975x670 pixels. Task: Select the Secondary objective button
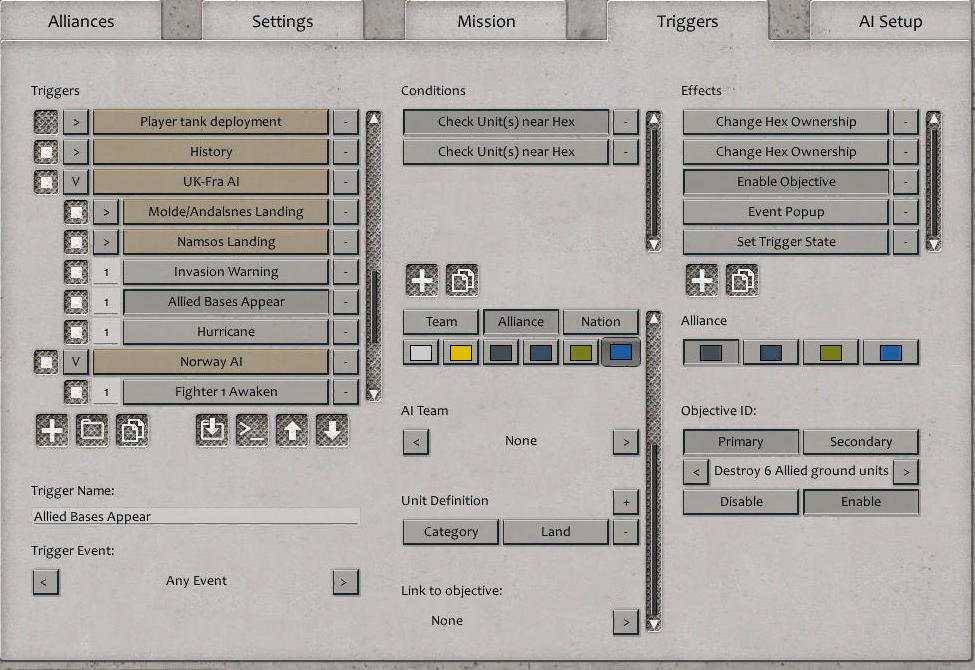[x=861, y=442]
